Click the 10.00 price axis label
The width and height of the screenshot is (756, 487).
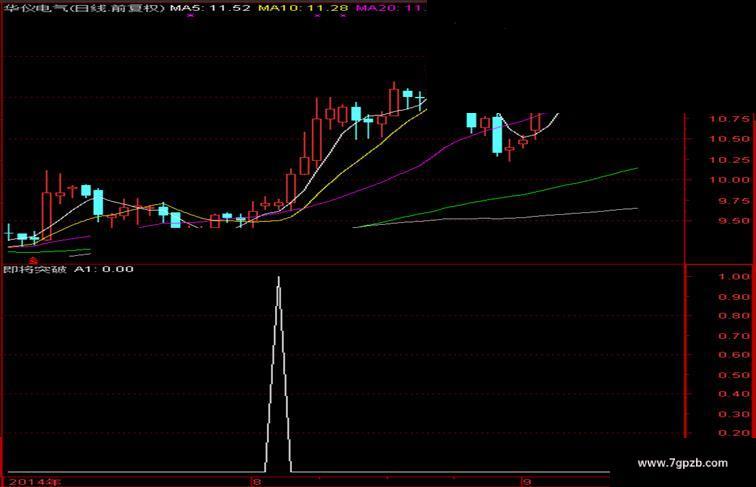(729, 180)
